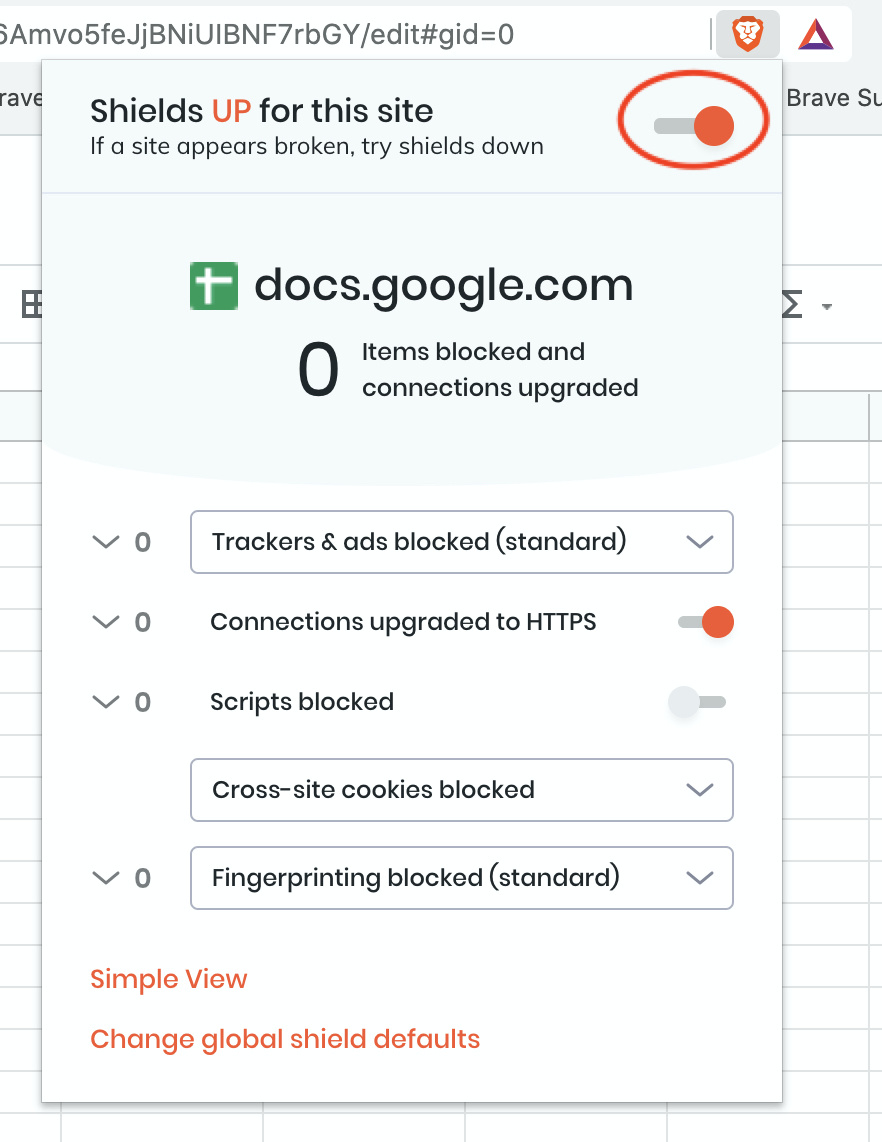Viewport: 882px width, 1142px height.
Task: Click the Brave Shields lion icon
Action: (x=748, y=36)
